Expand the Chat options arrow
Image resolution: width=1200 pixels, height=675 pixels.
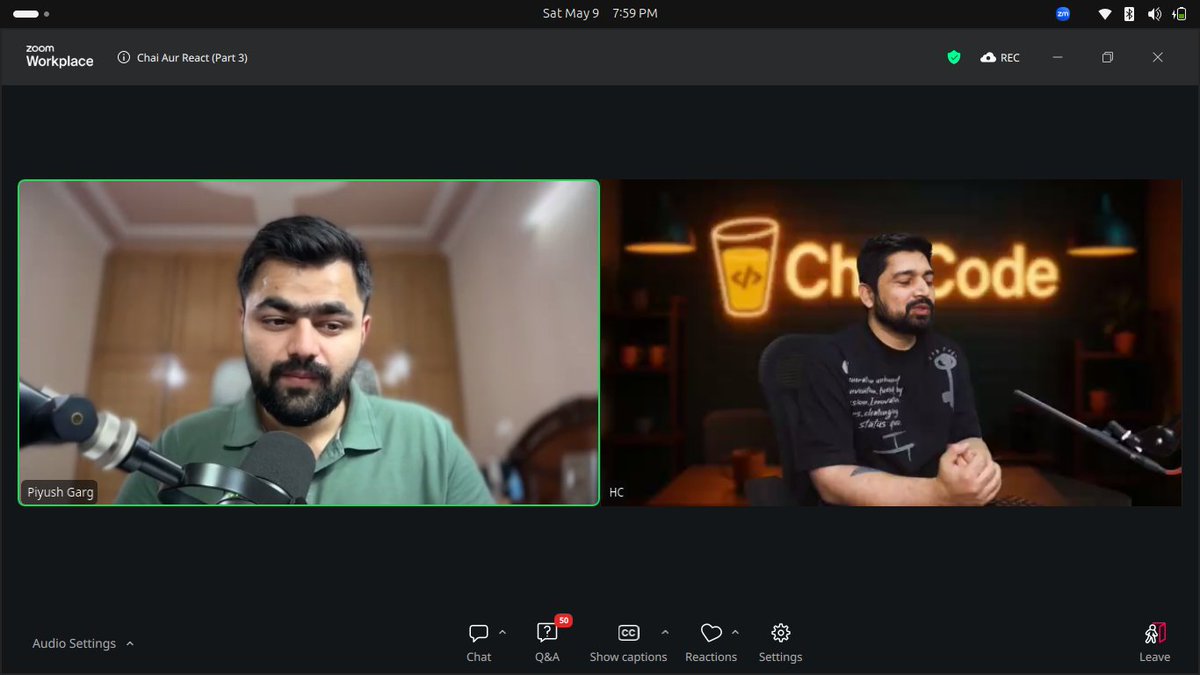502,632
